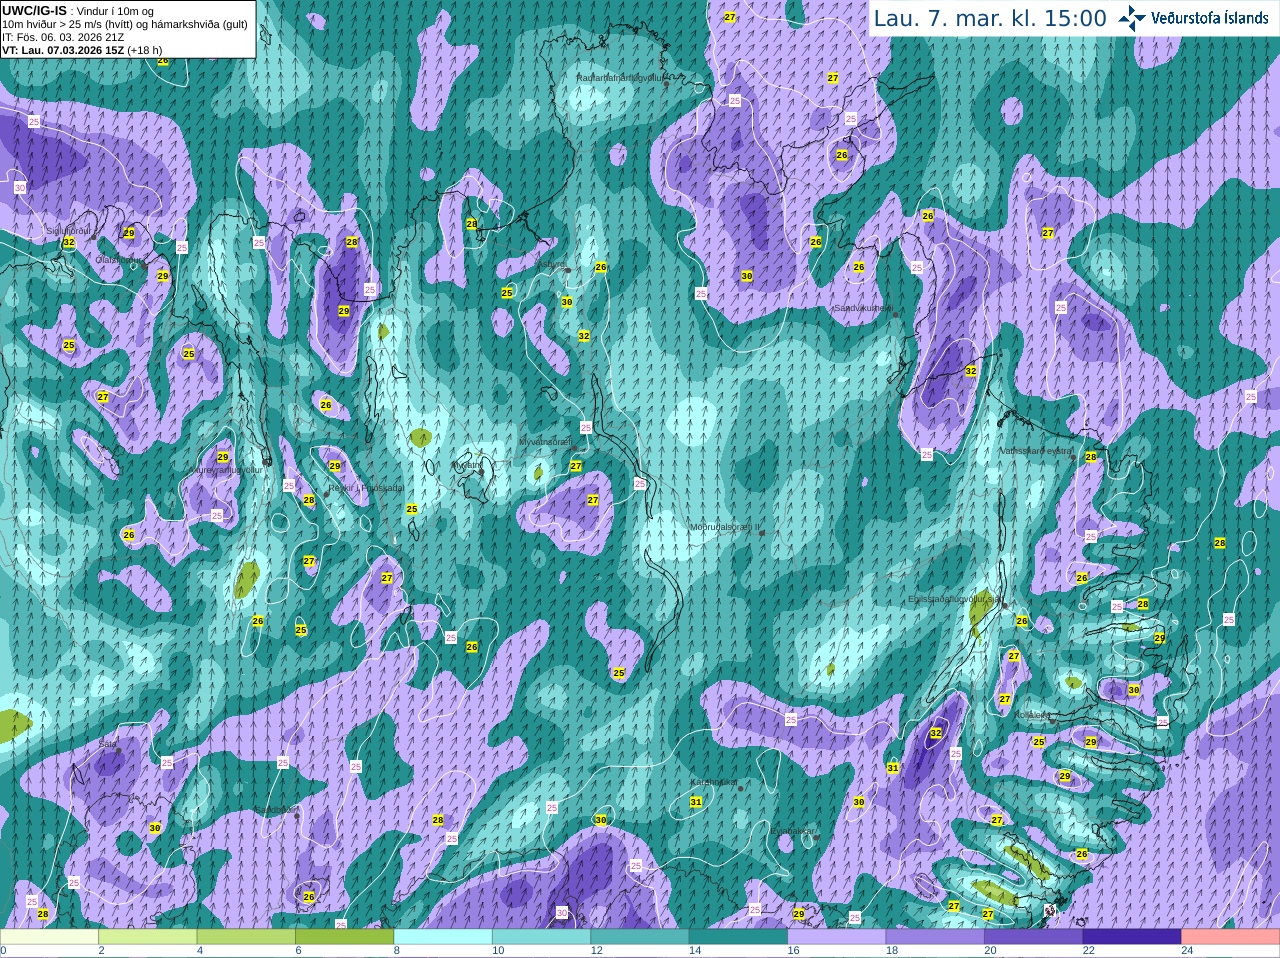Viewport: 1280px width, 958px height.
Task: Click the yellow 31 gust marker below Kárahnjúkar
Action: pos(696,801)
